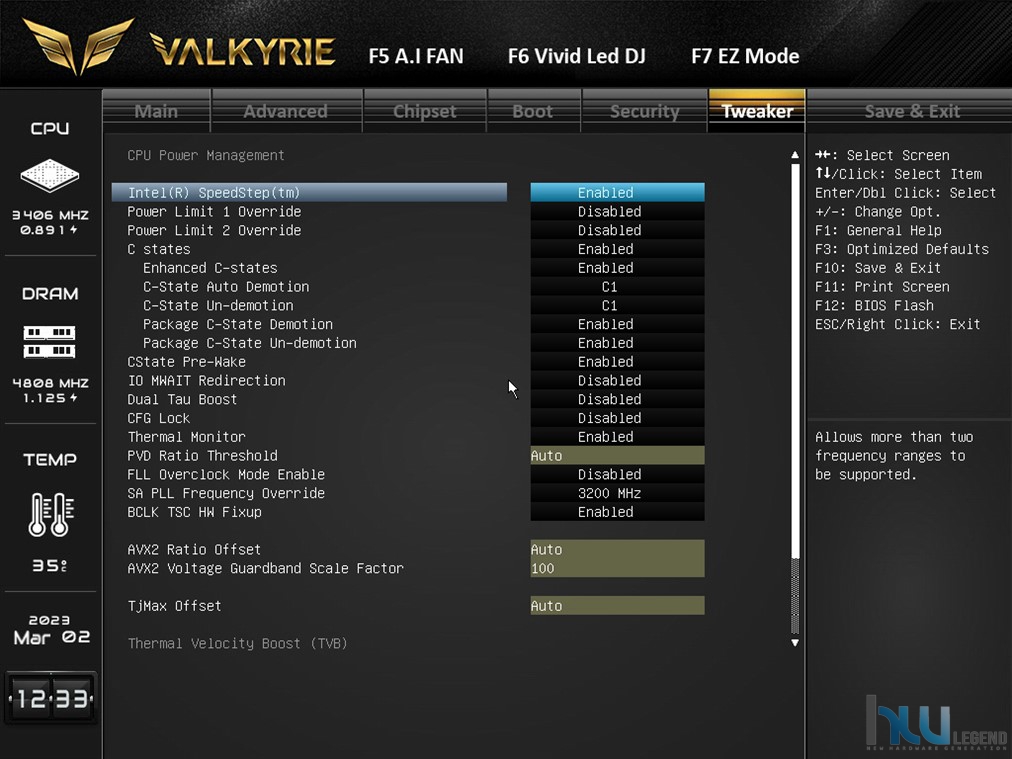Toggle IO MWAIT Redirection value
This screenshot has width=1012, height=759.
click(x=618, y=380)
